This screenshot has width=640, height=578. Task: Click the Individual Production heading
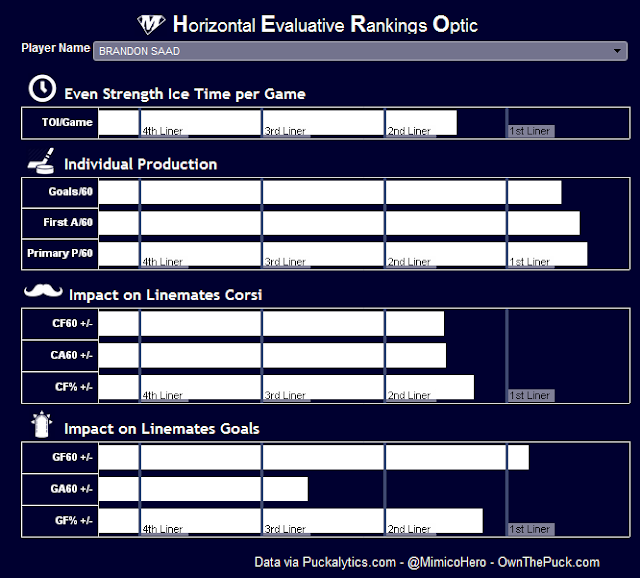click(141, 164)
